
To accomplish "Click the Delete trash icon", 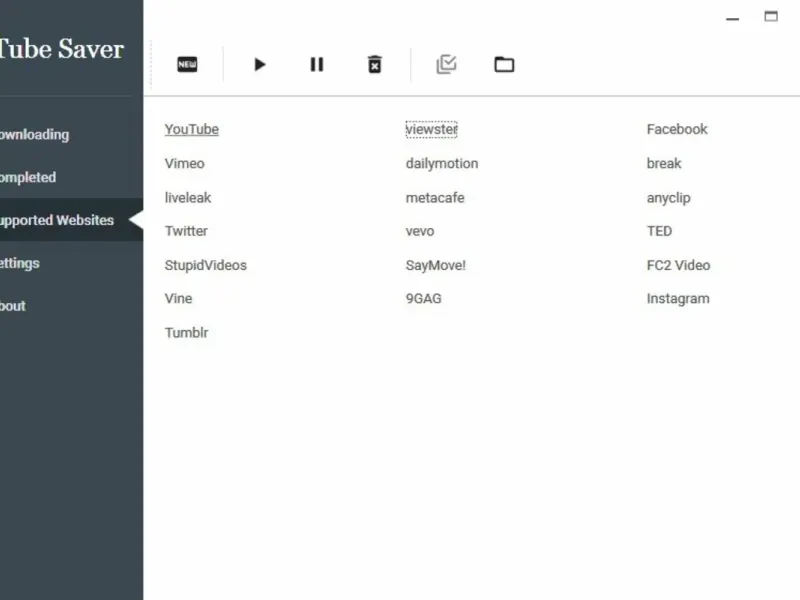I will [374, 65].
